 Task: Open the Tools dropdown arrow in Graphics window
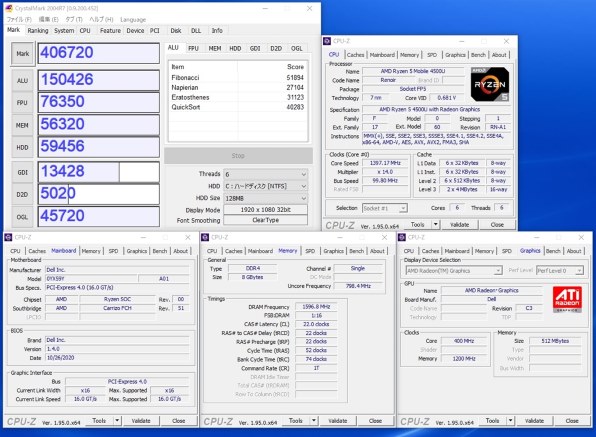(x=510, y=421)
